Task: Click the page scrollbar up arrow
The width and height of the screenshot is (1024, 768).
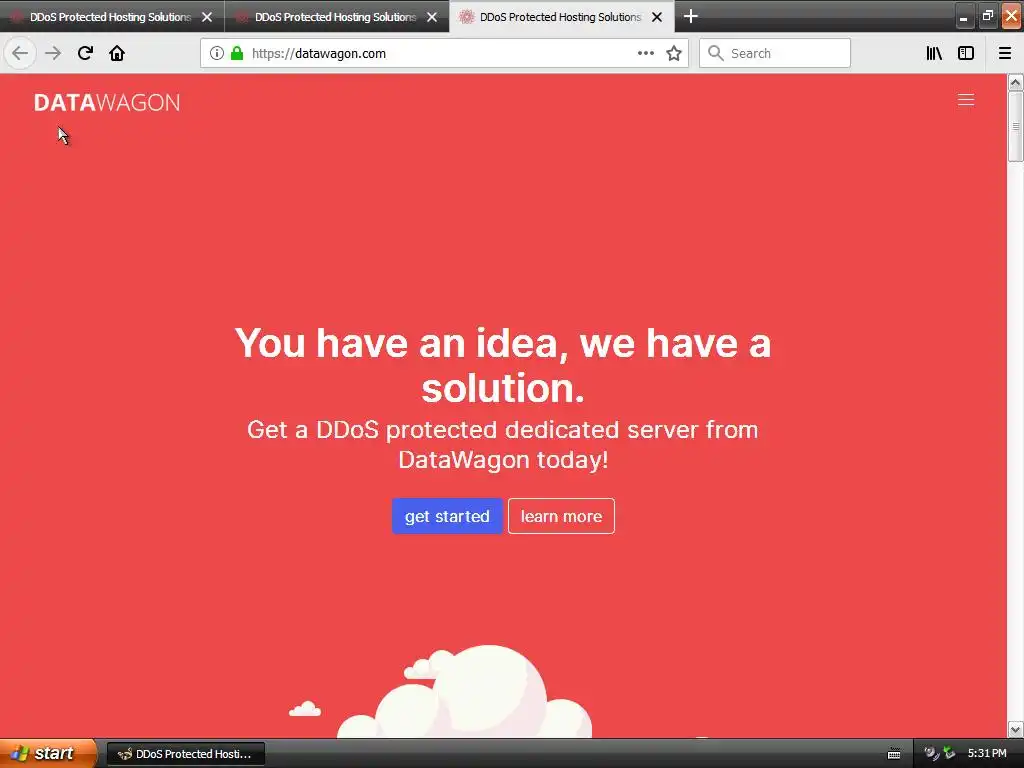Action: point(1016,82)
